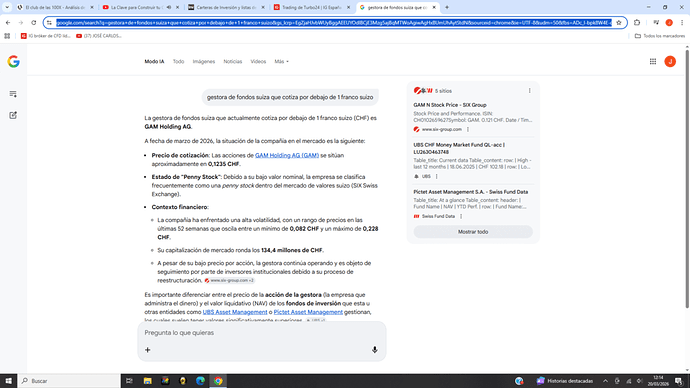Go forward to the next page
690x388 pixels.
coord(21,22)
